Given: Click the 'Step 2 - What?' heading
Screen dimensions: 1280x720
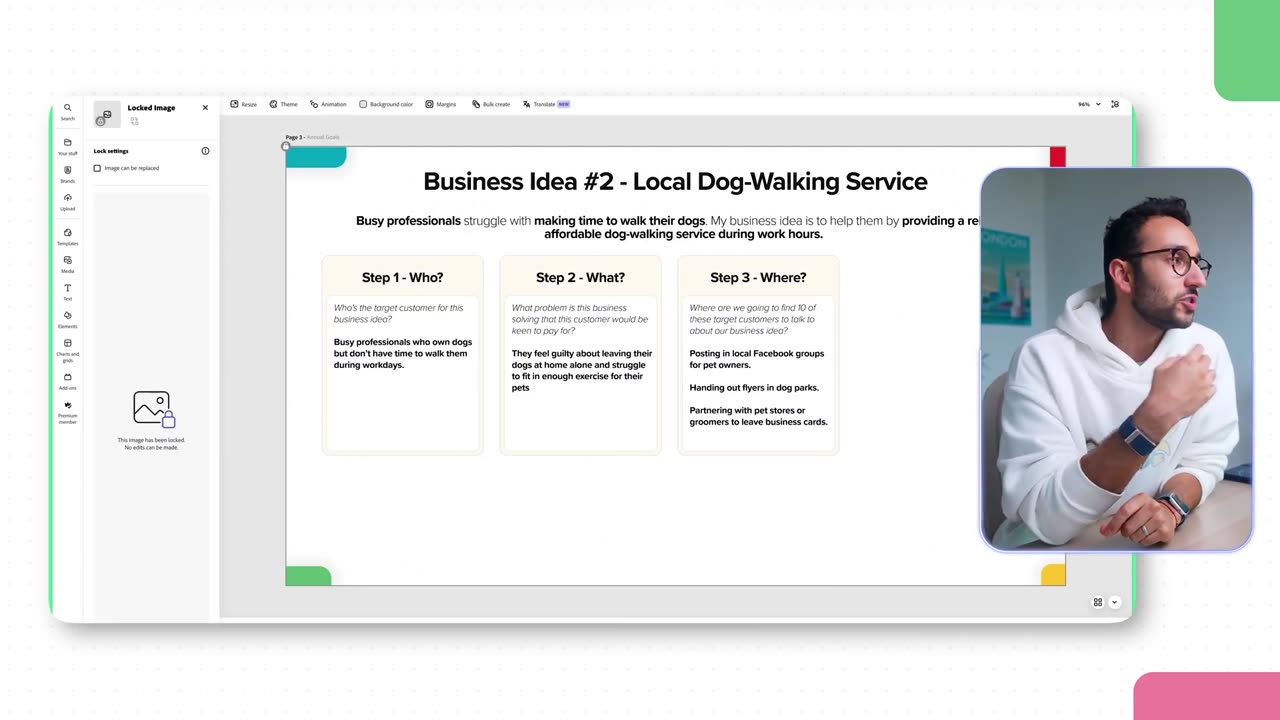Looking at the screenshot, I should pos(580,277).
